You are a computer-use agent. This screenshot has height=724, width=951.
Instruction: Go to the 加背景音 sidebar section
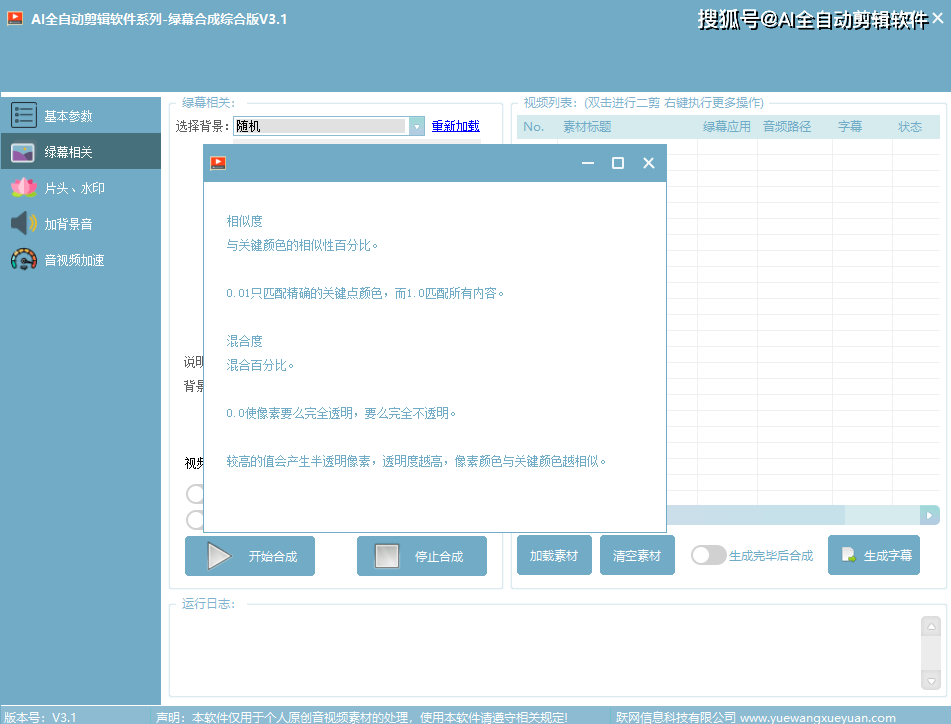tap(81, 224)
